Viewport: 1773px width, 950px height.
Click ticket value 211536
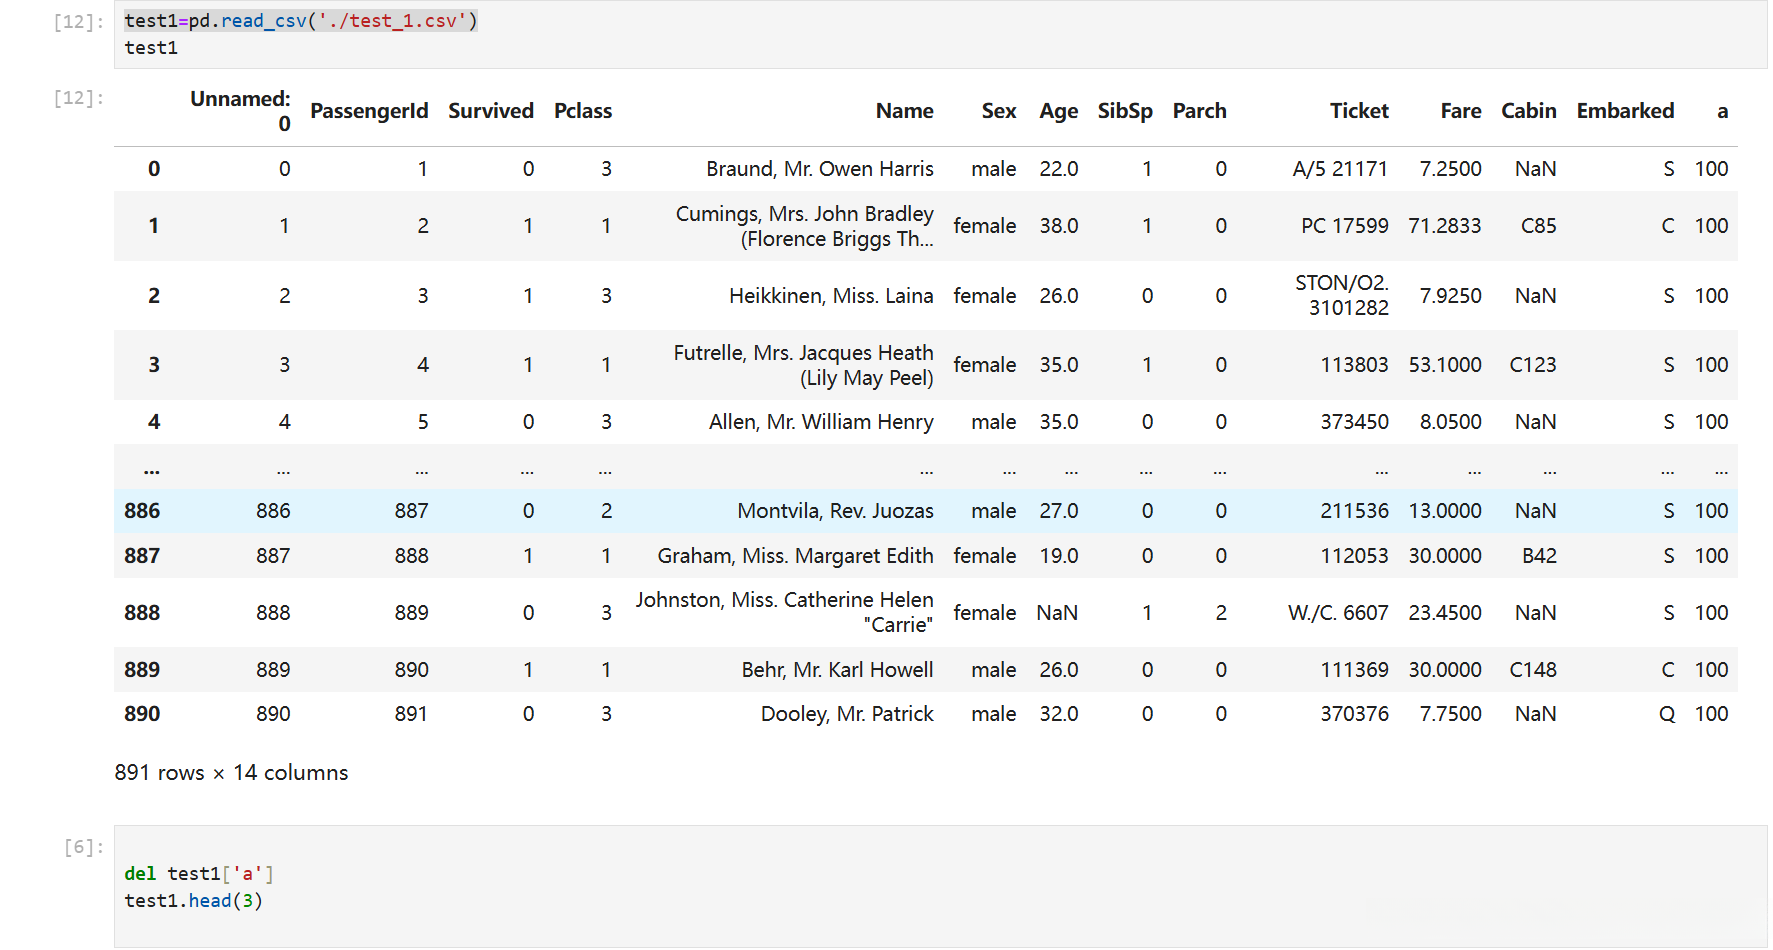pyautogui.click(x=1354, y=511)
